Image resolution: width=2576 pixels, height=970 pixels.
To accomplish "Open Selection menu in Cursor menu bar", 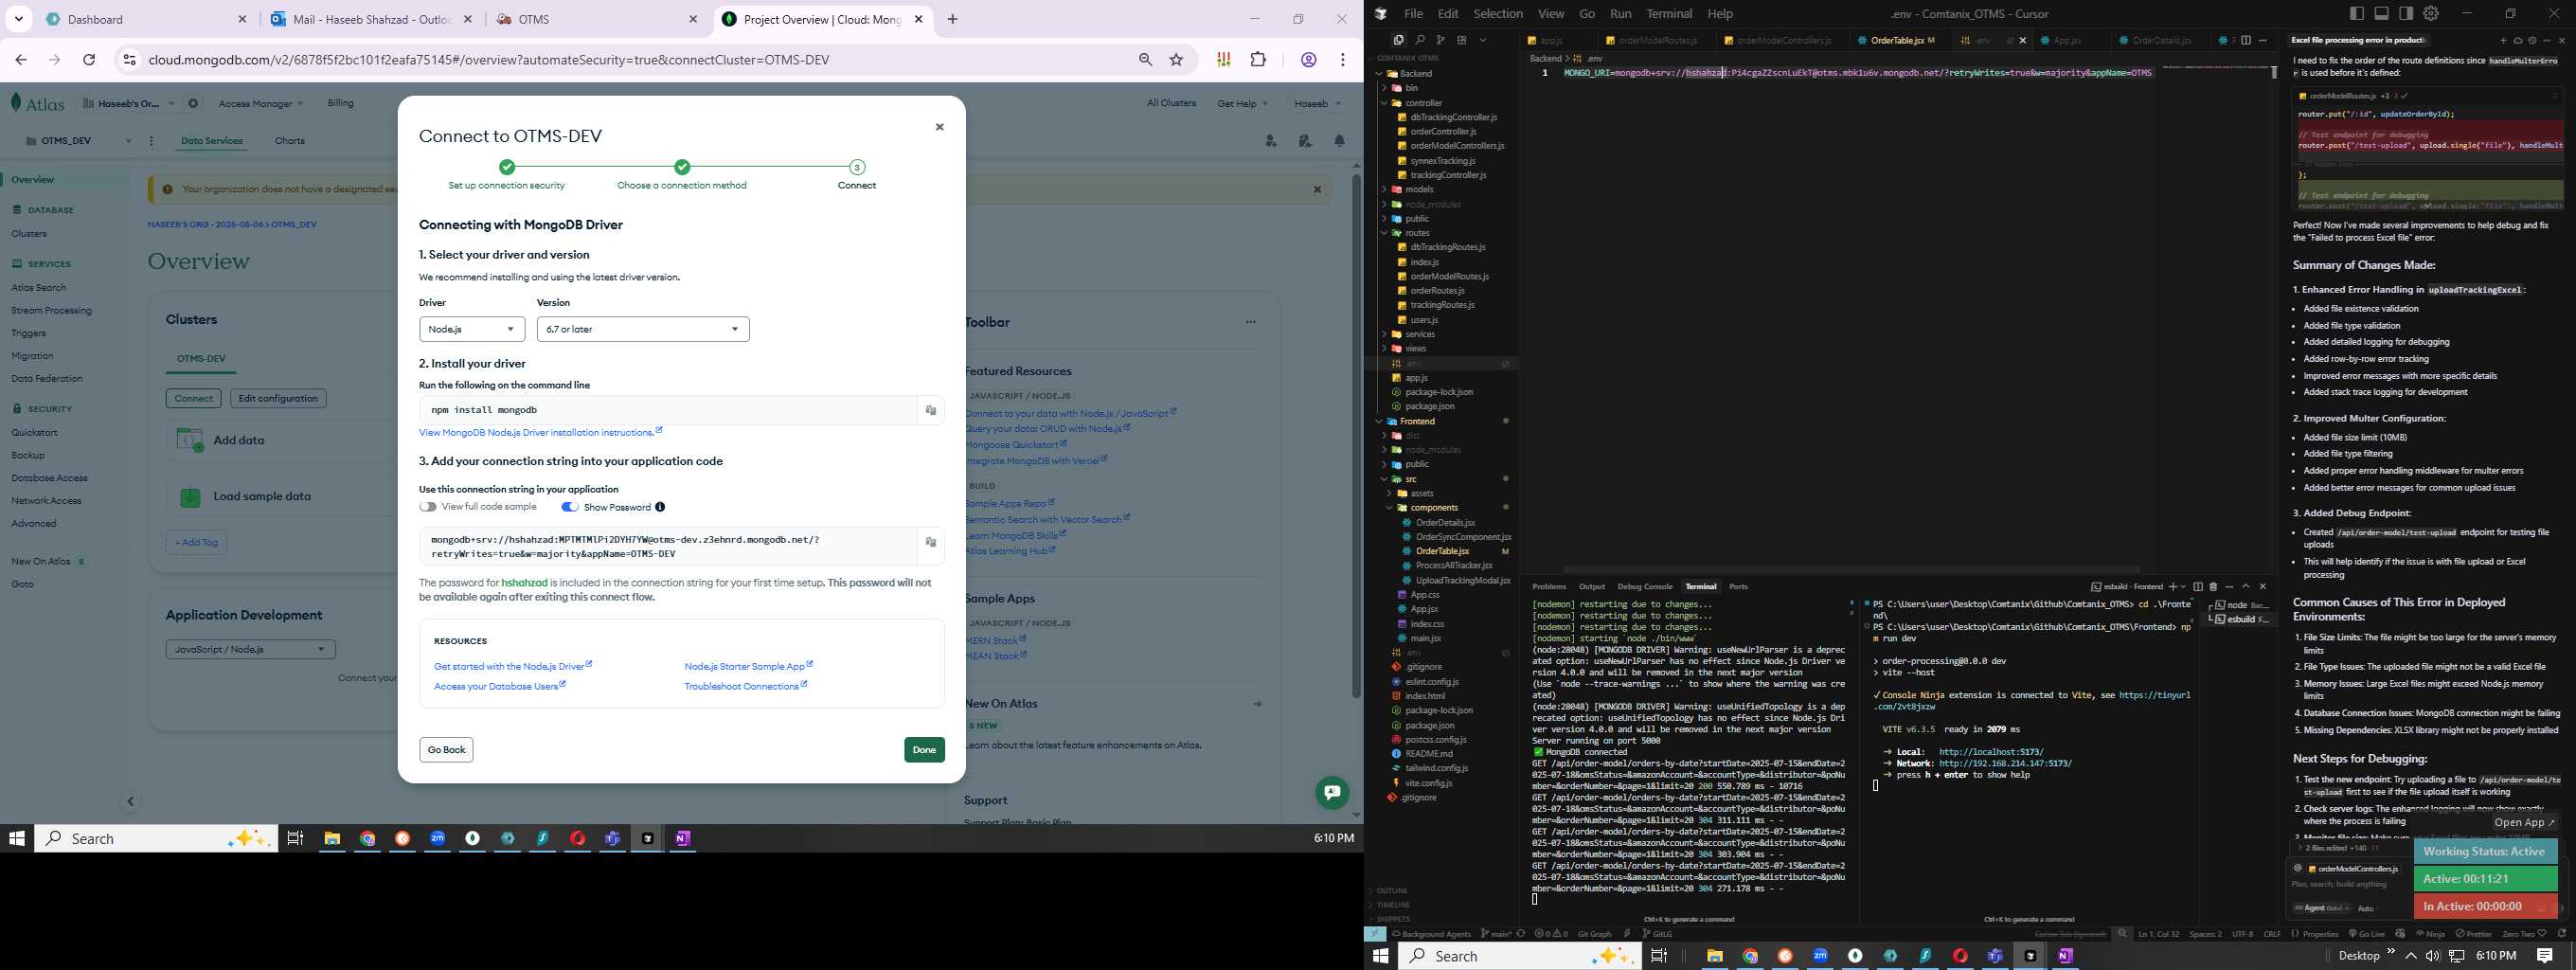I will pos(1498,13).
